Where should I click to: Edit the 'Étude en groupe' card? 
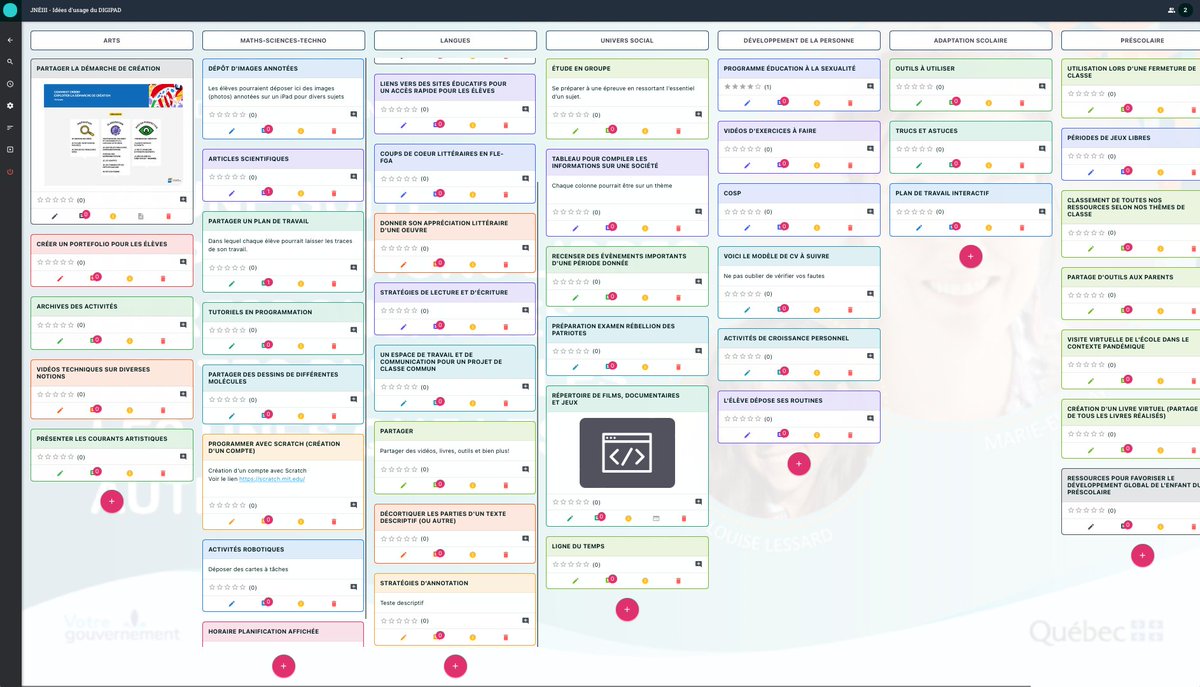575,130
